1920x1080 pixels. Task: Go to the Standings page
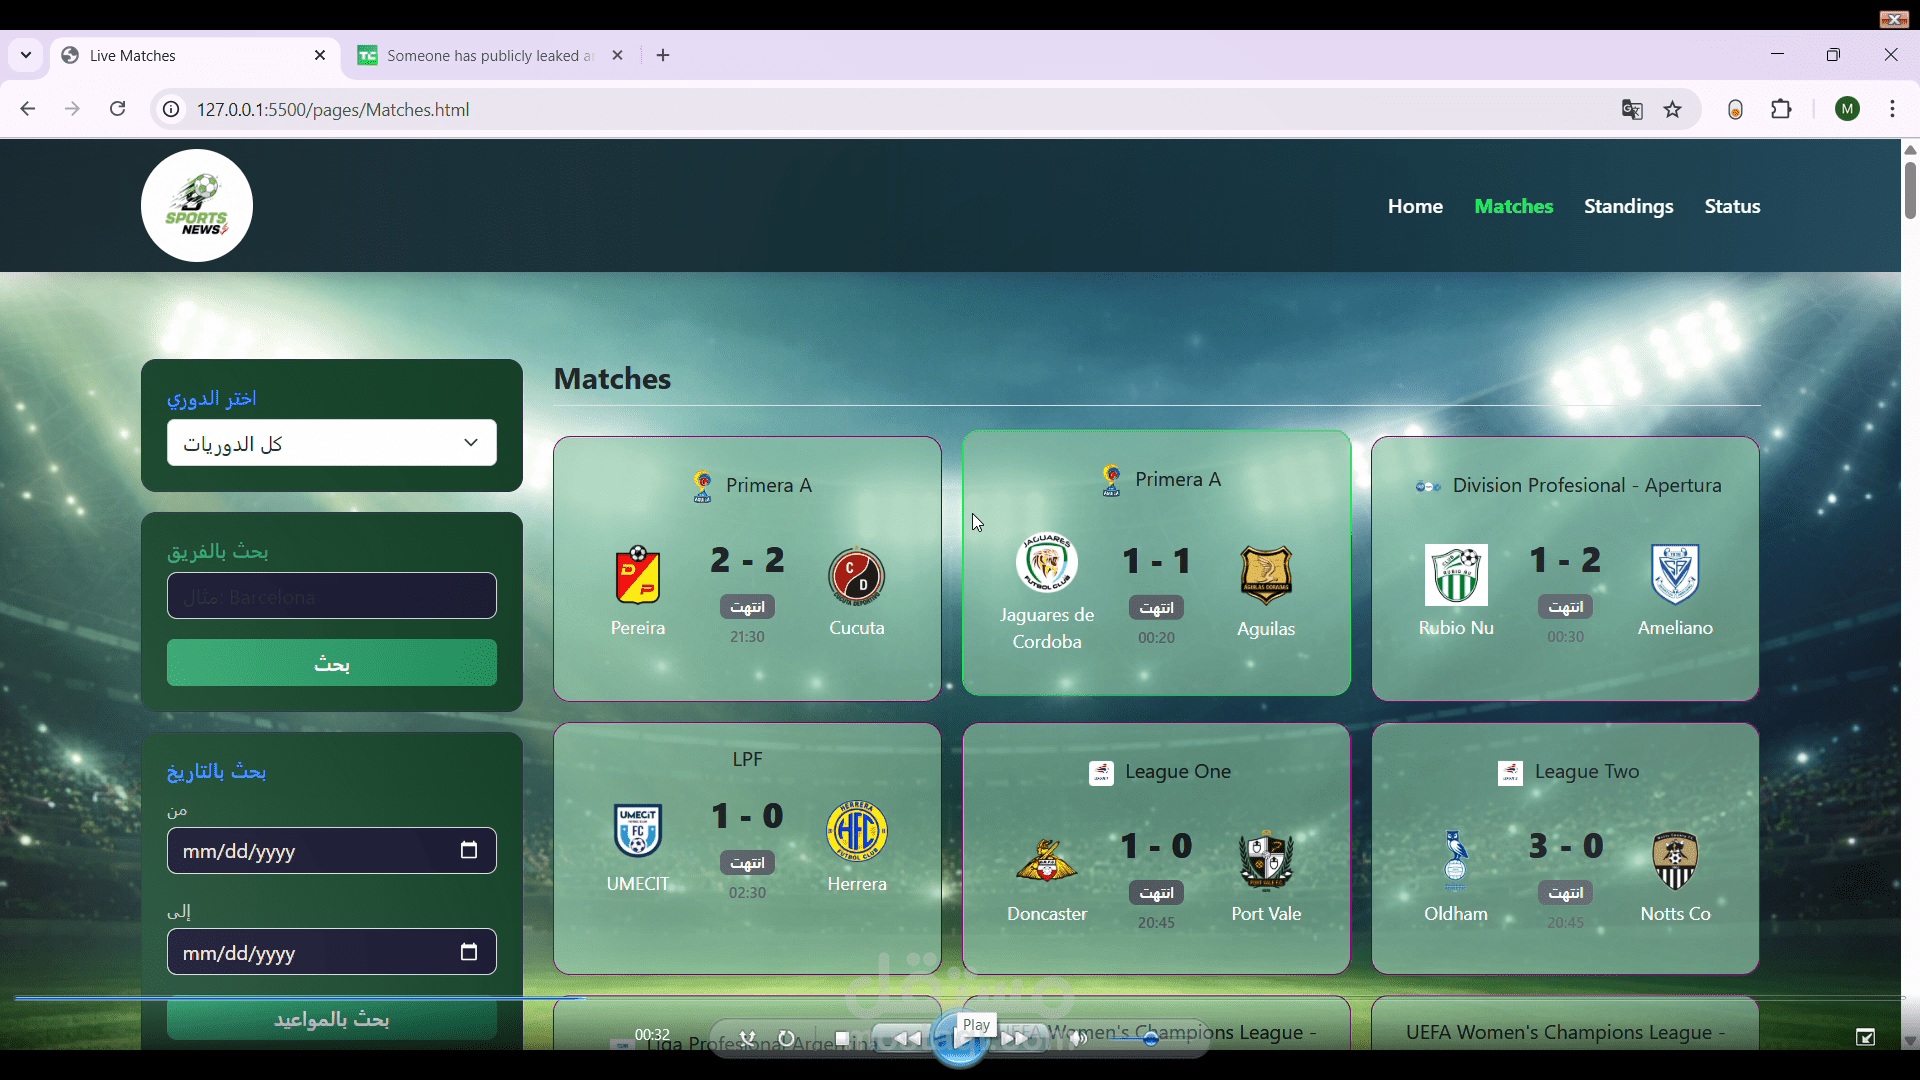tap(1628, 206)
